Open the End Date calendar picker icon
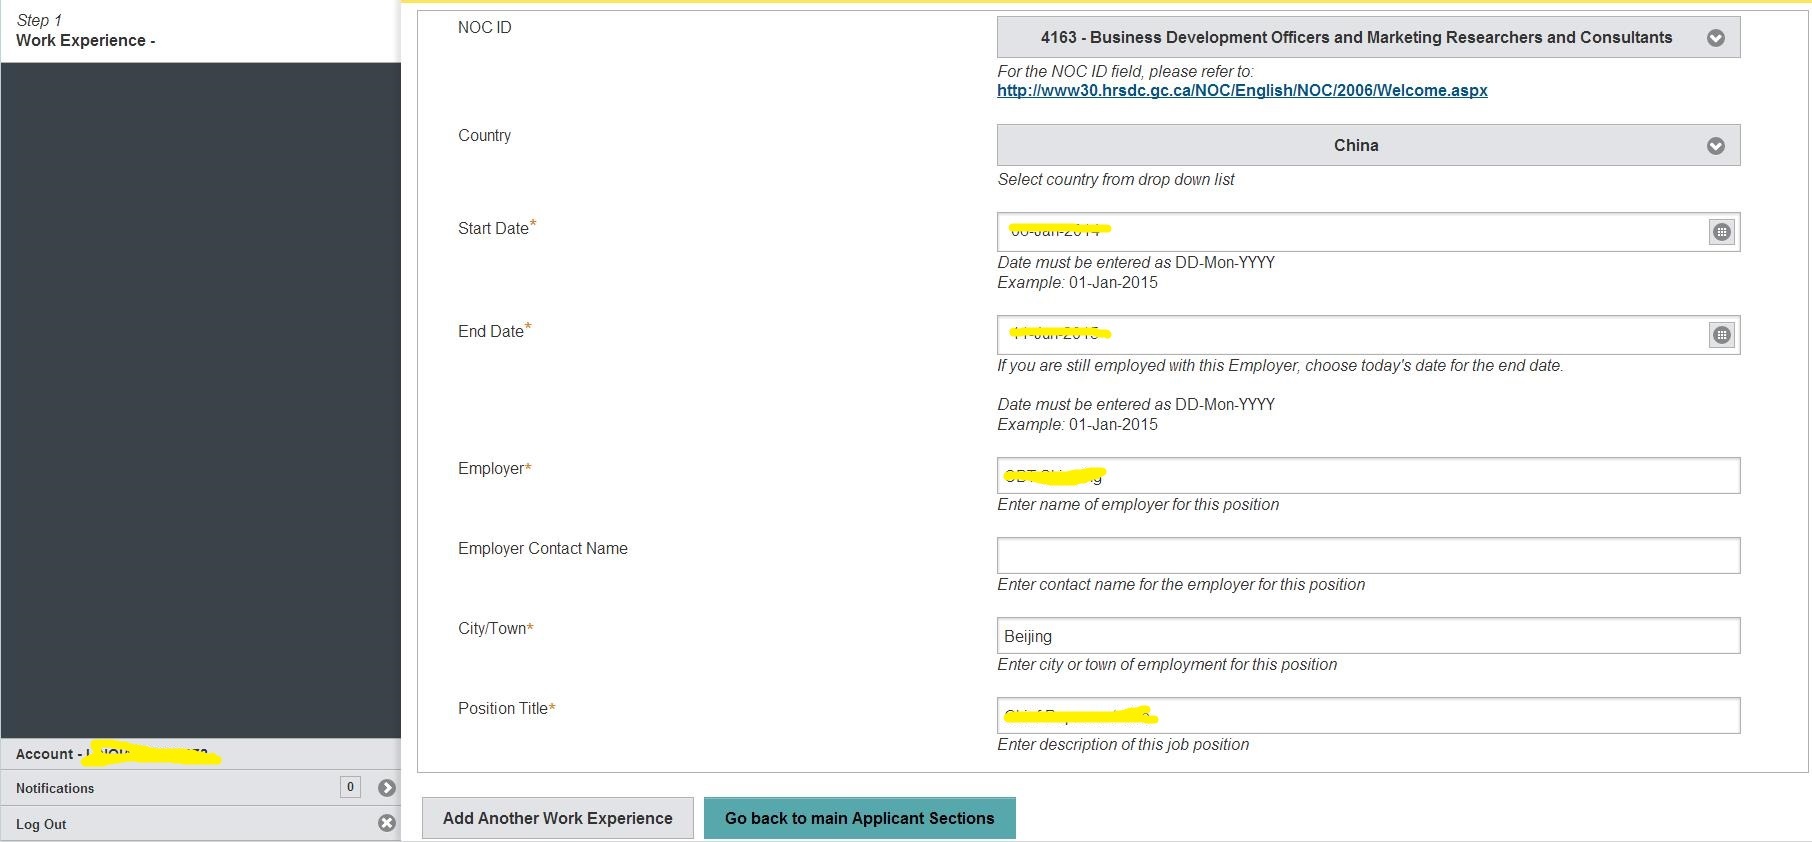Image resolution: width=1812 pixels, height=842 pixels. pos(1721,335)
